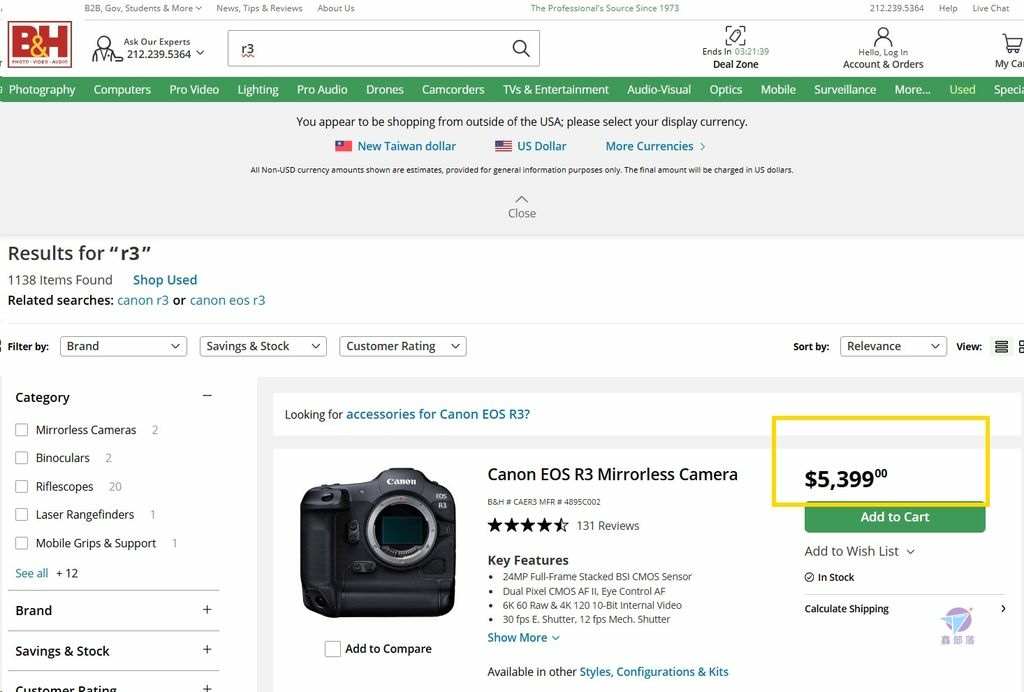Open the Pro Video menu

194,89
